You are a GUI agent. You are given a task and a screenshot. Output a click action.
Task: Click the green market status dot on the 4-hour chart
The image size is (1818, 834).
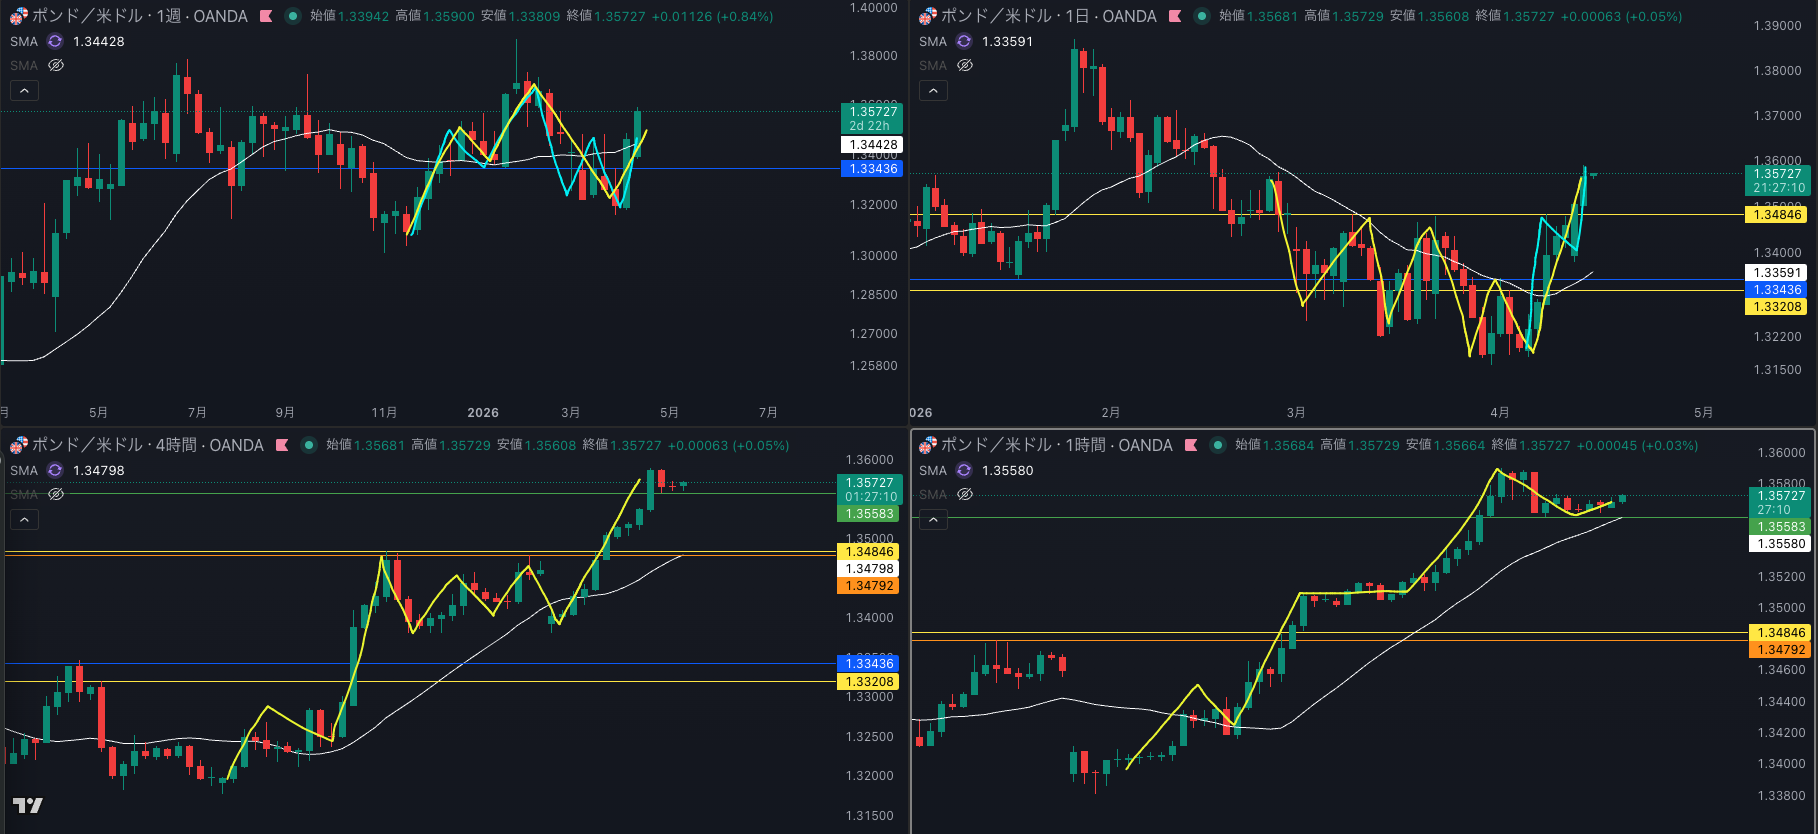[309, 445]
